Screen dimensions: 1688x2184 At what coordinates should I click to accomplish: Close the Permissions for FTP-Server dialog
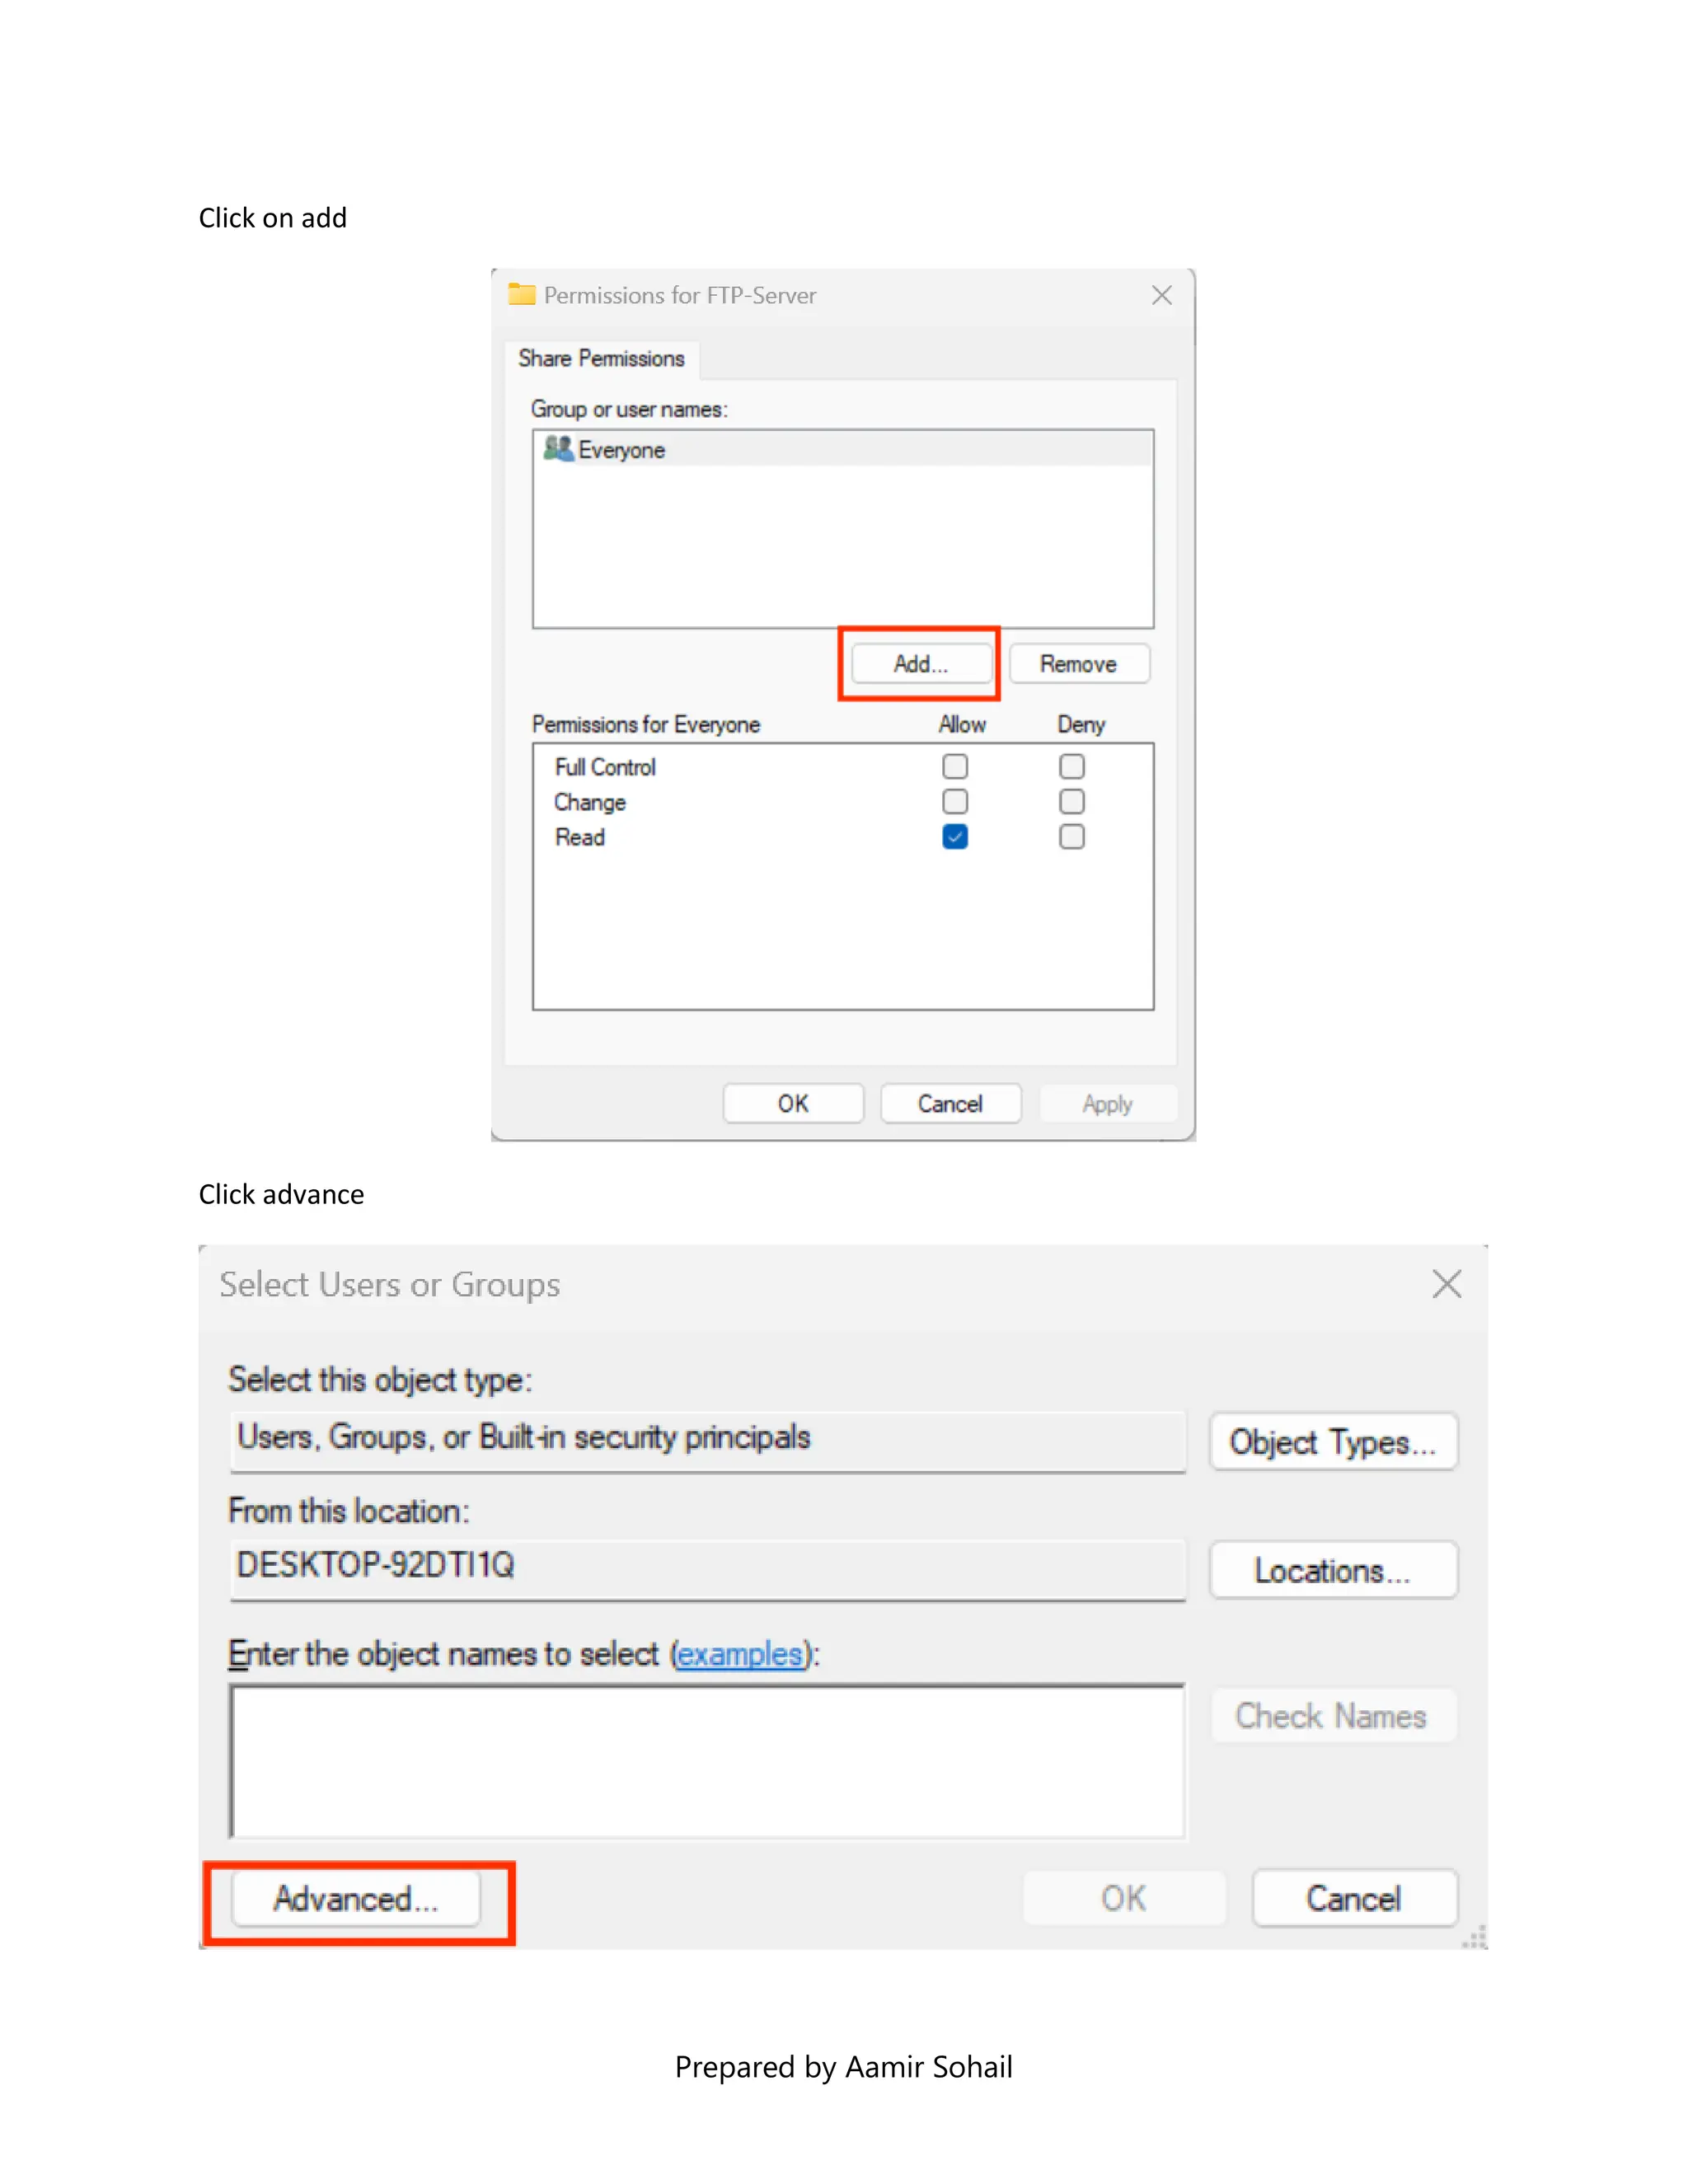[1161, 295]
